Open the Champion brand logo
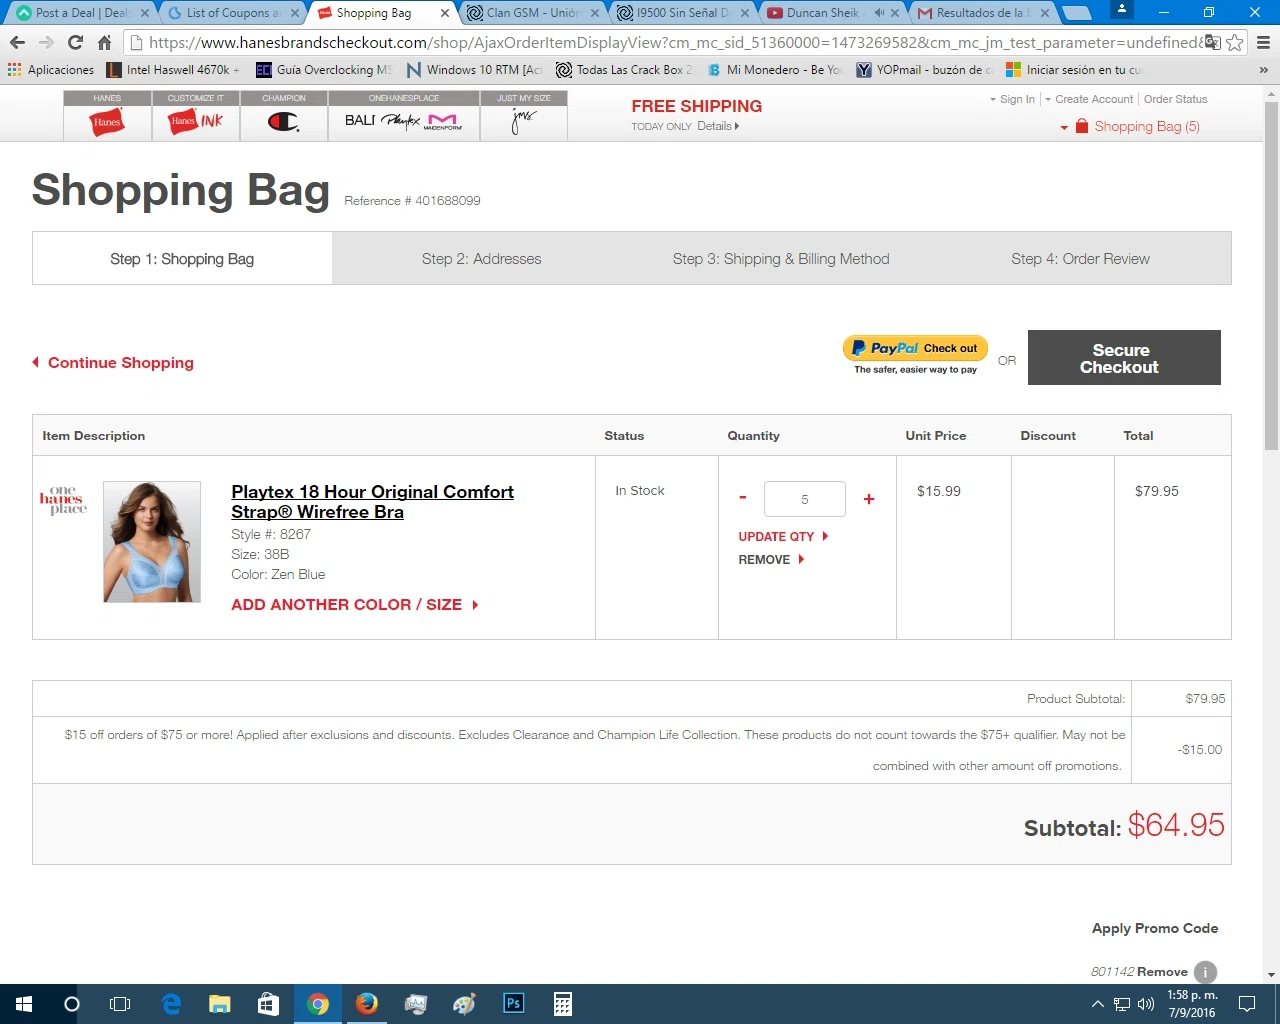Viewport: 1280px width, 1024px height. (x=284, y=122)
